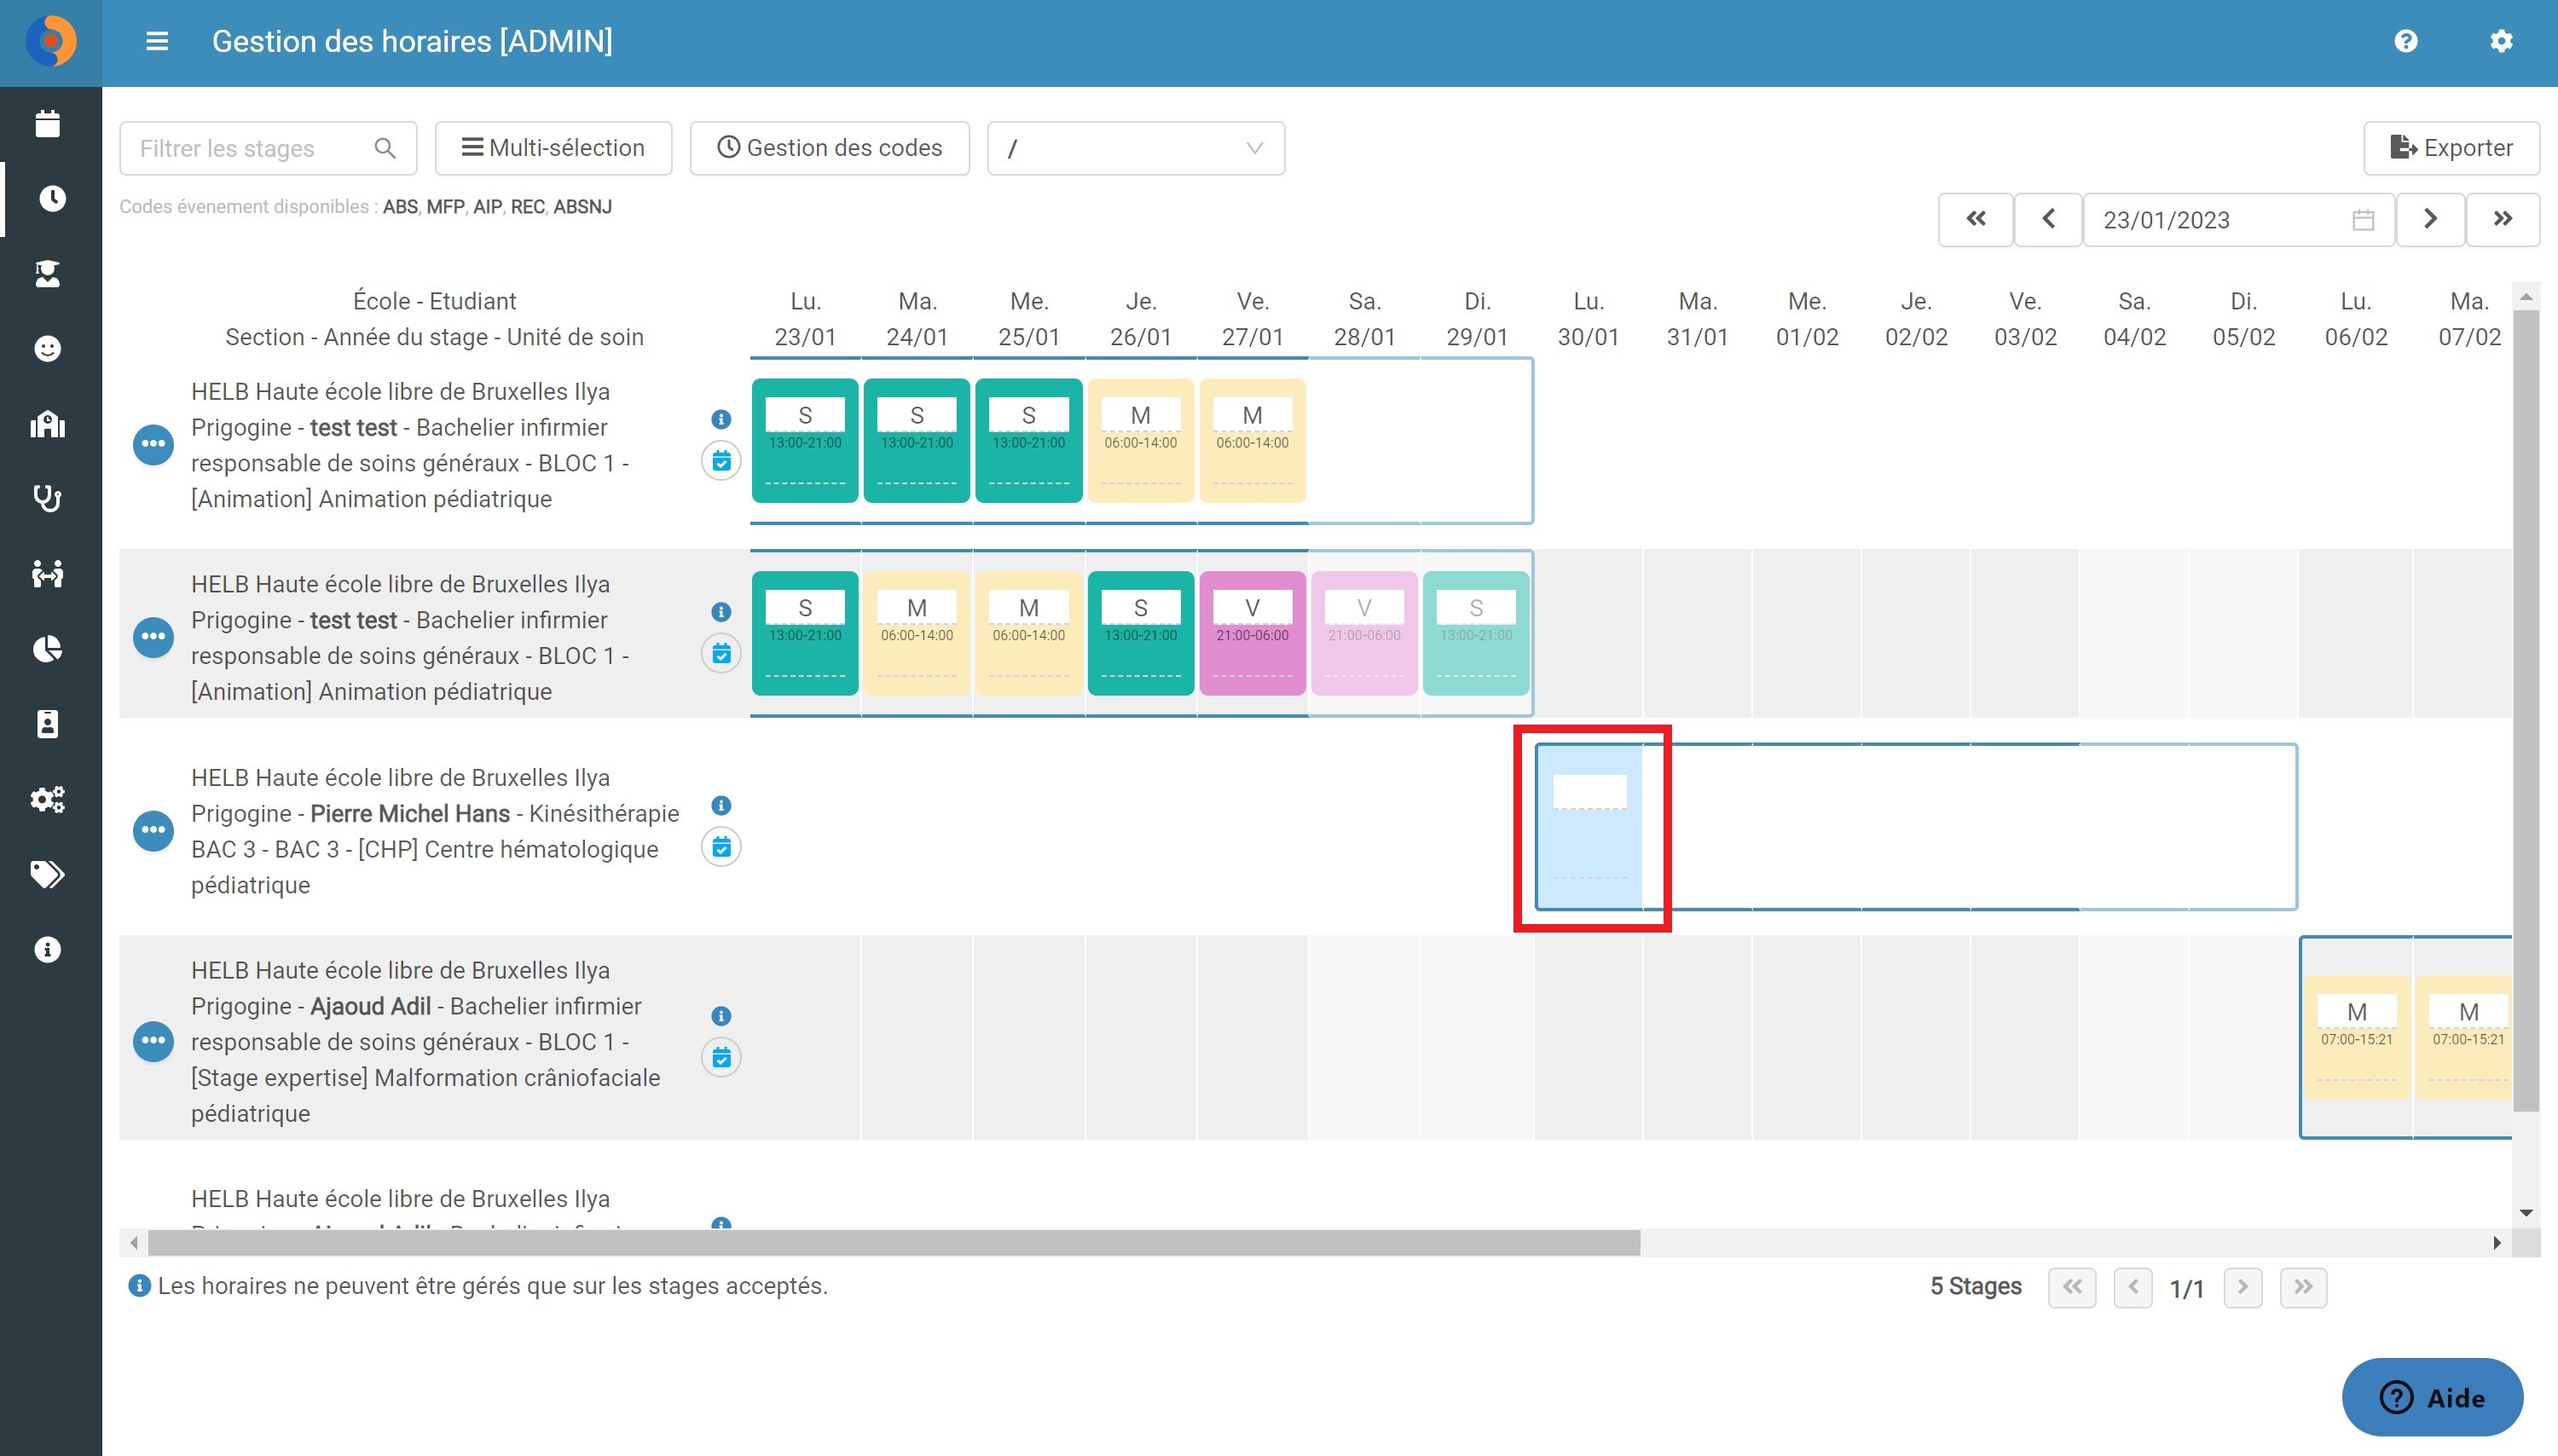Image resolution: width=2558 pixels, height=1456 pixels.
Task: Open the stethoscope icon in sidebar
Action: [x=48, y=499]
